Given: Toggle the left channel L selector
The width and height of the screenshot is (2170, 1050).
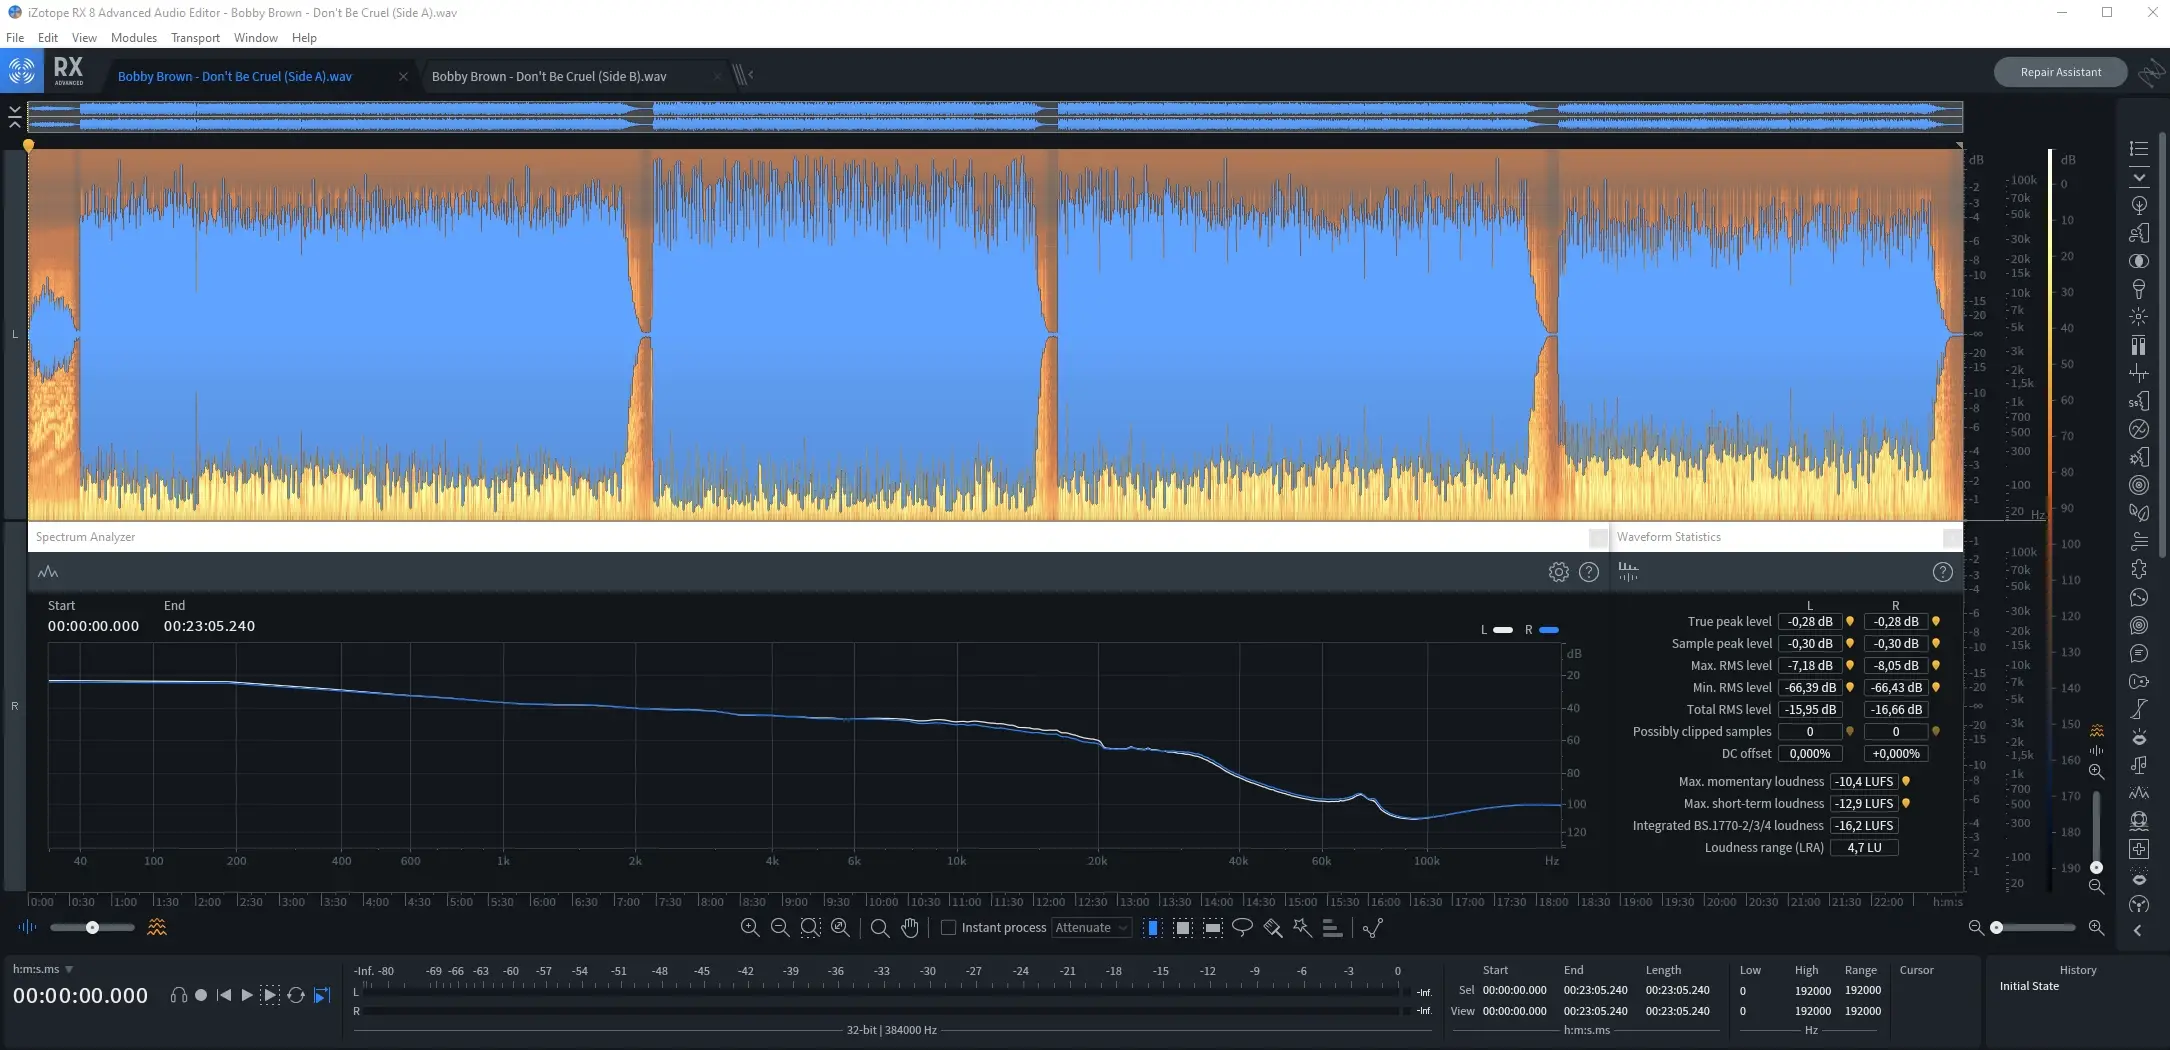Looking at the screenshot, I should point(14,334).
